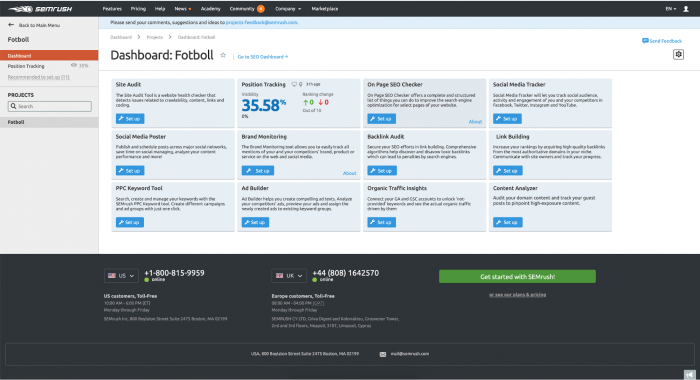Viewport: 700px width, 380px height.
Task: Open 'or see our plans & pricing' link
Action: [517, 295]
